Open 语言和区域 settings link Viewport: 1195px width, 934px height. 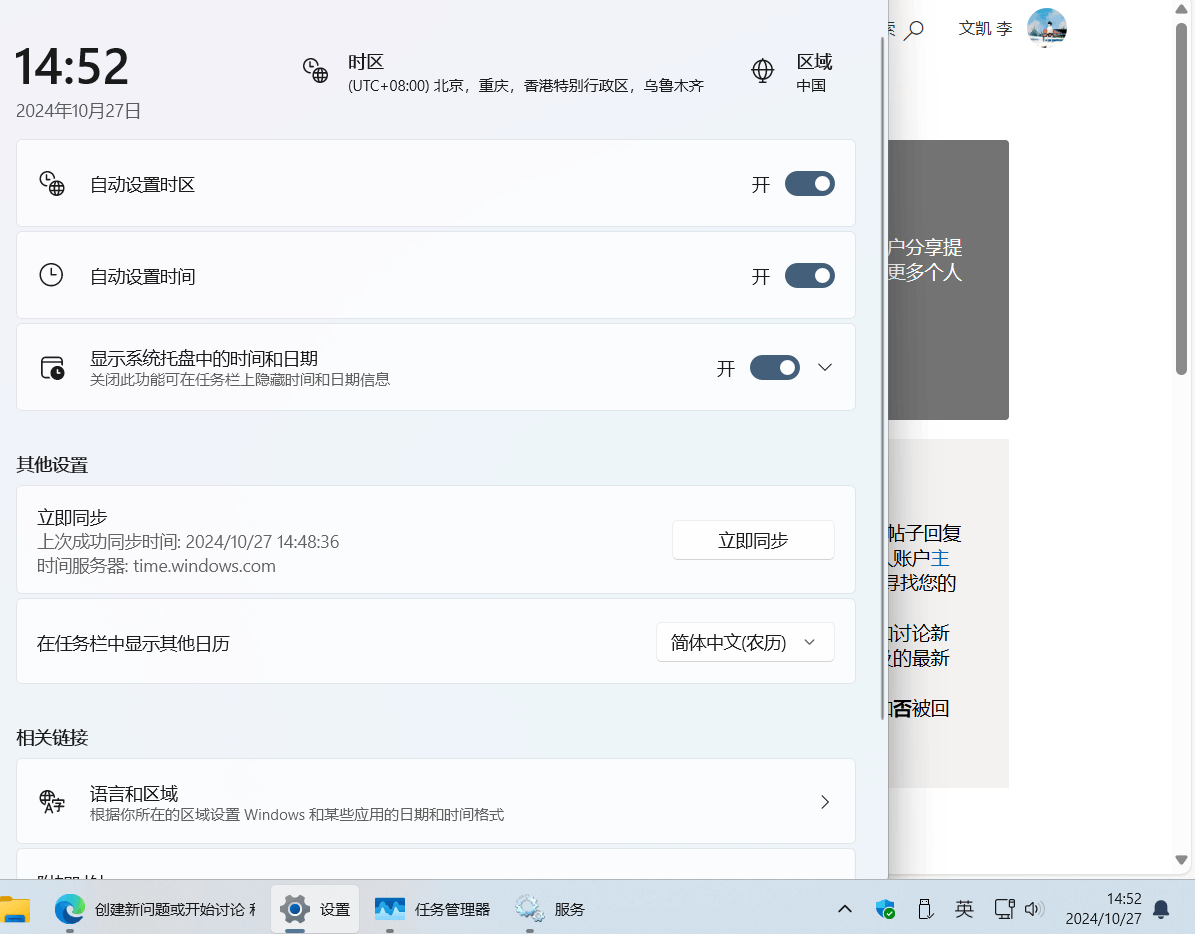click(435, 801)
